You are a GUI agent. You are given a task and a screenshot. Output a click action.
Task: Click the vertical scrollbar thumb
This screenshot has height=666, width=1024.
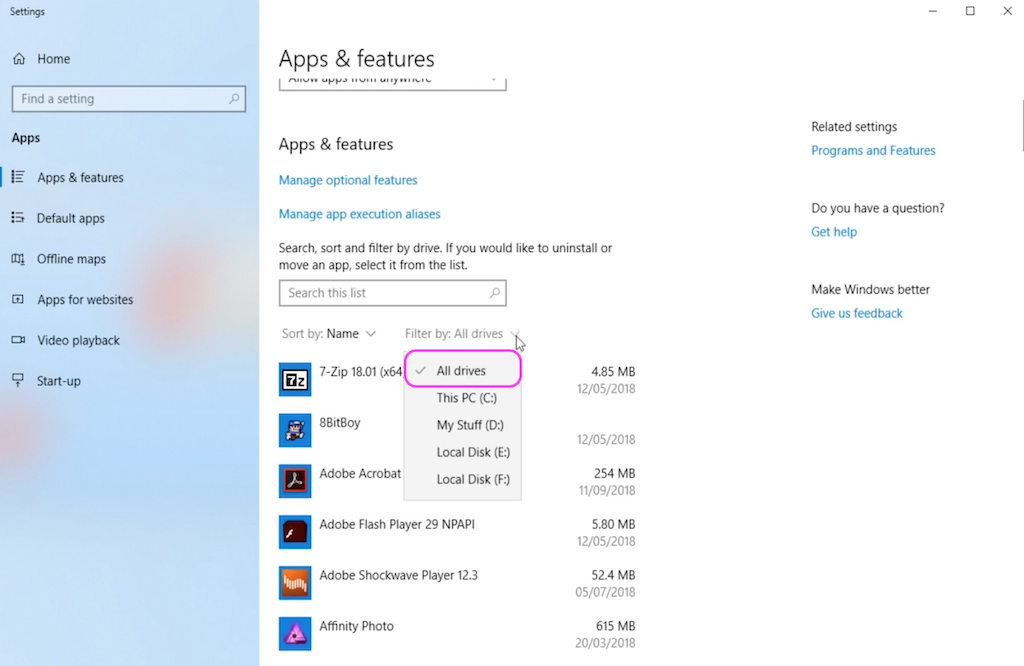click(1021, 125)
